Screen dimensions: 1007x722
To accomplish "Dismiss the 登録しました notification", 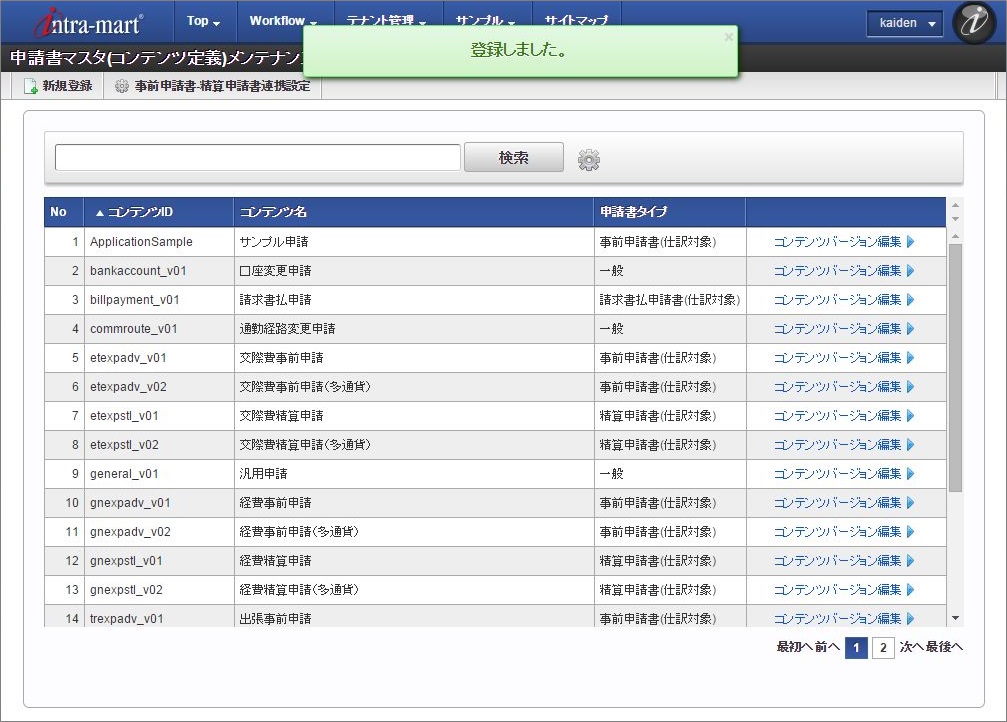I will click(728, 37).
